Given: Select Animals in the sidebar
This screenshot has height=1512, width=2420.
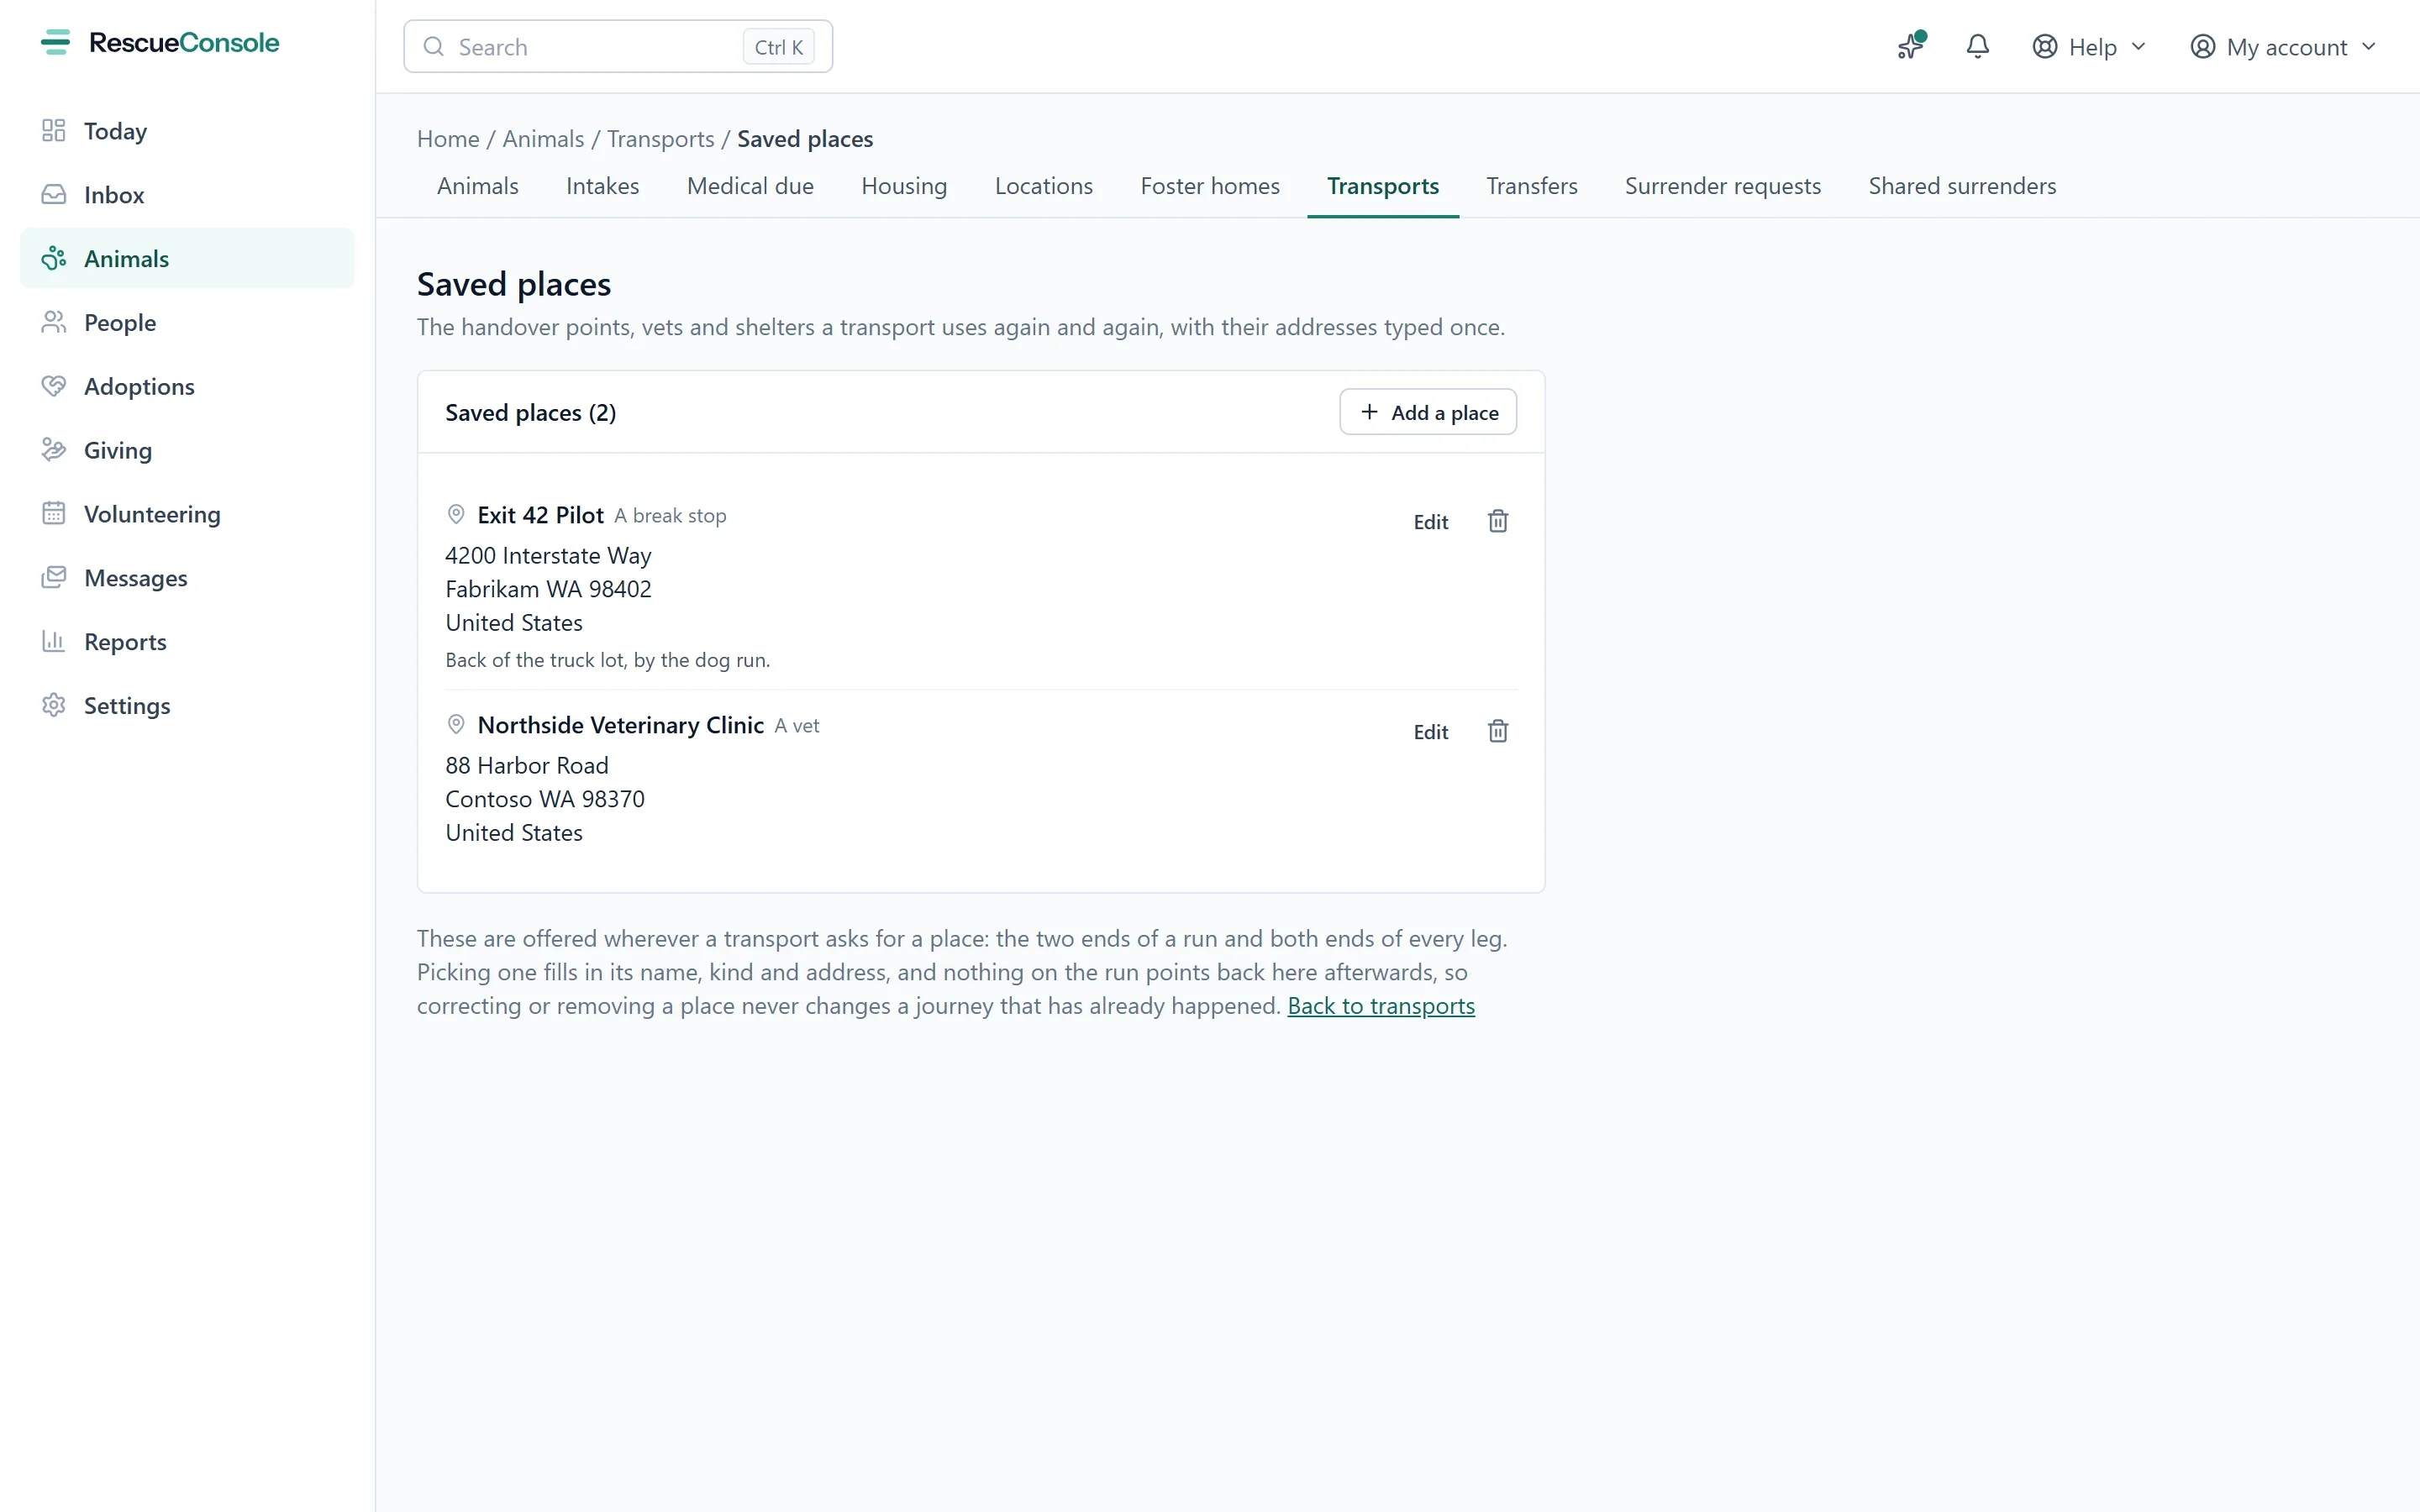Looking at the screenshot, I should [x=187, y=258].
